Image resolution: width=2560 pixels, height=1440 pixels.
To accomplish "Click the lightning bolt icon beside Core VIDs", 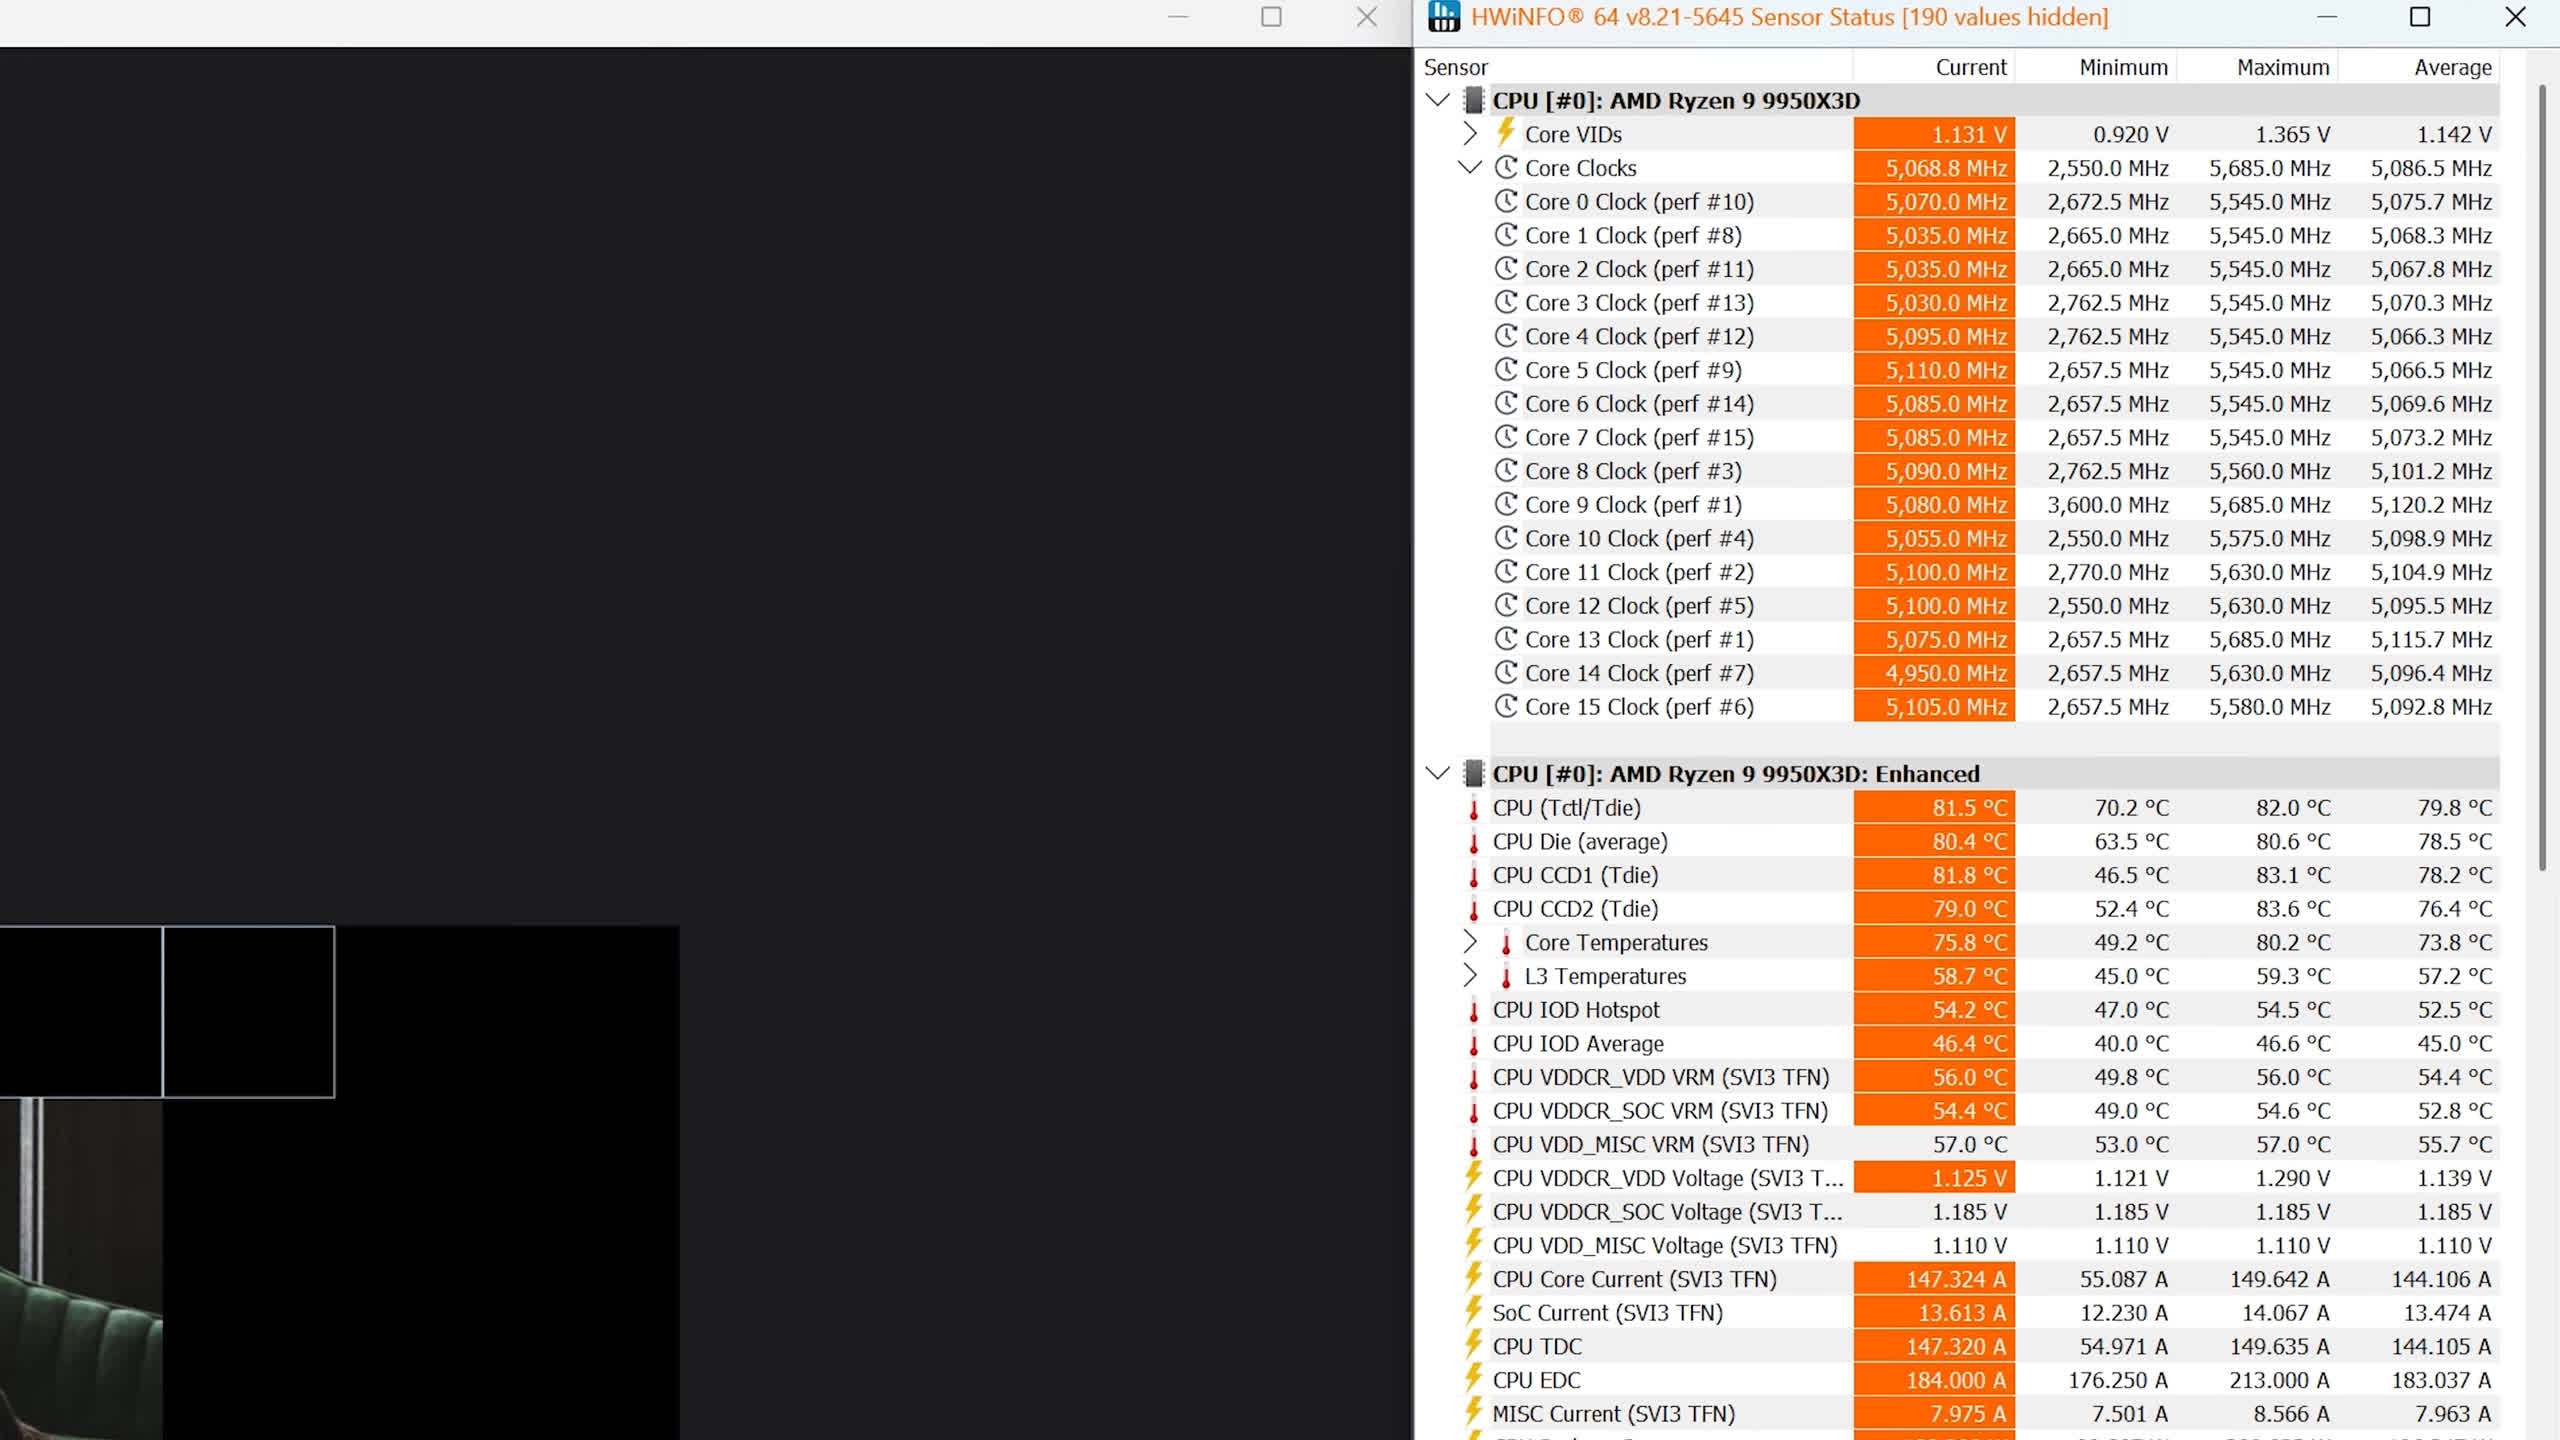I will (x=1505, y=132).
